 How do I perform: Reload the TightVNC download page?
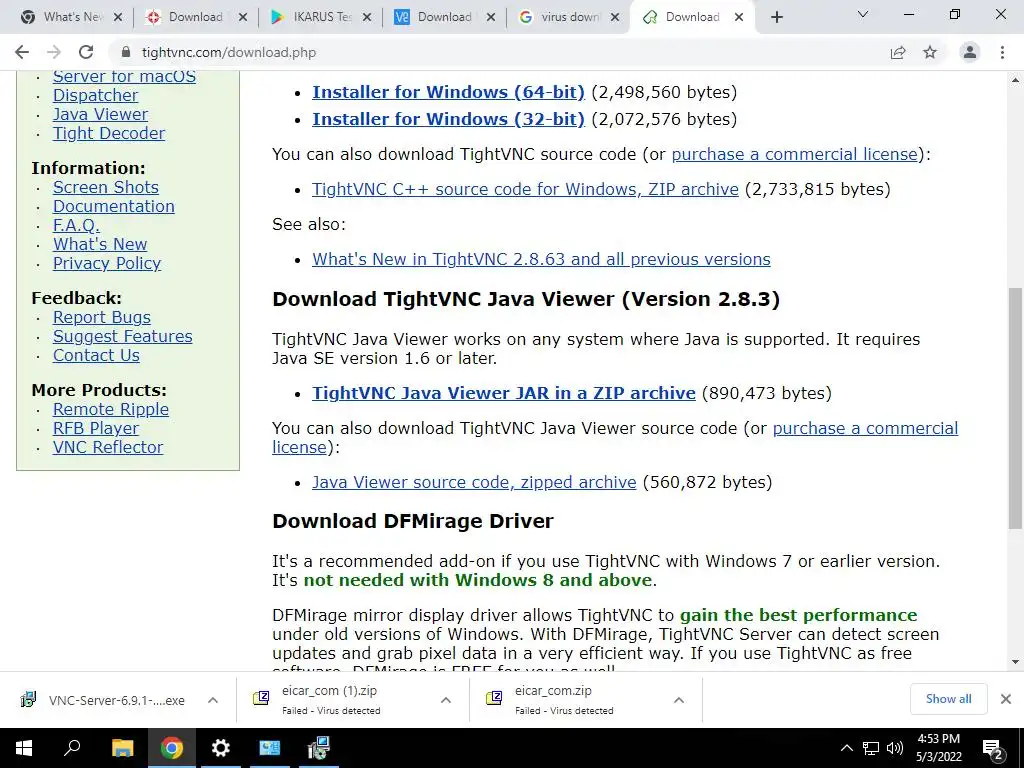86,52
